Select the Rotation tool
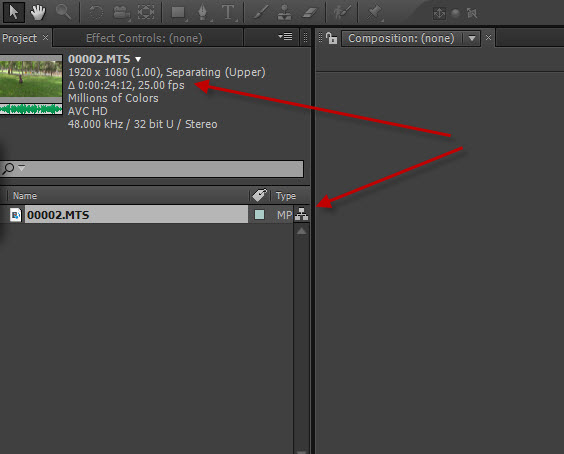 [x=96, y=13]
